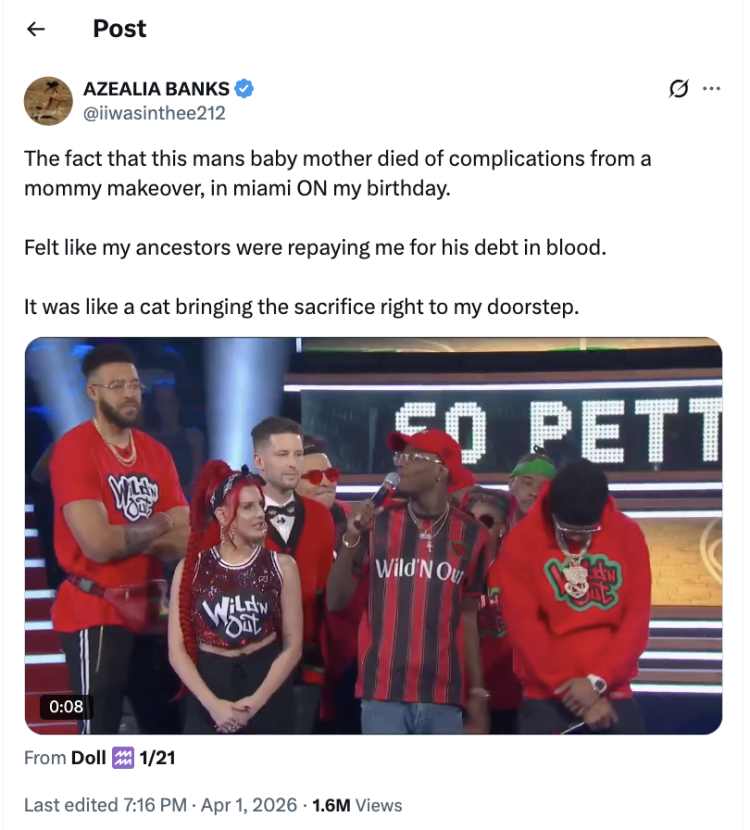Click the Apr 1, 2026 date
This screenshot has width=750, height=830.
(249, 805)
